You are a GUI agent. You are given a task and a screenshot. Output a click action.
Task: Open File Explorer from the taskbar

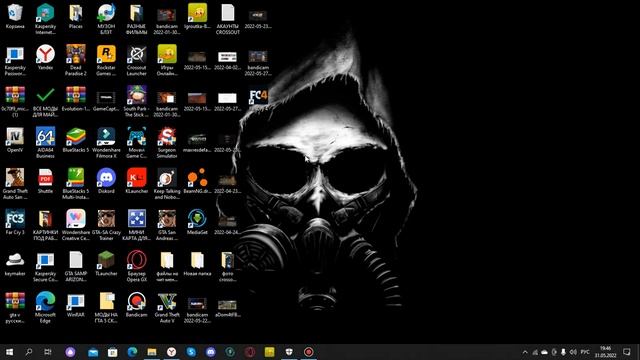click(152, 352)
